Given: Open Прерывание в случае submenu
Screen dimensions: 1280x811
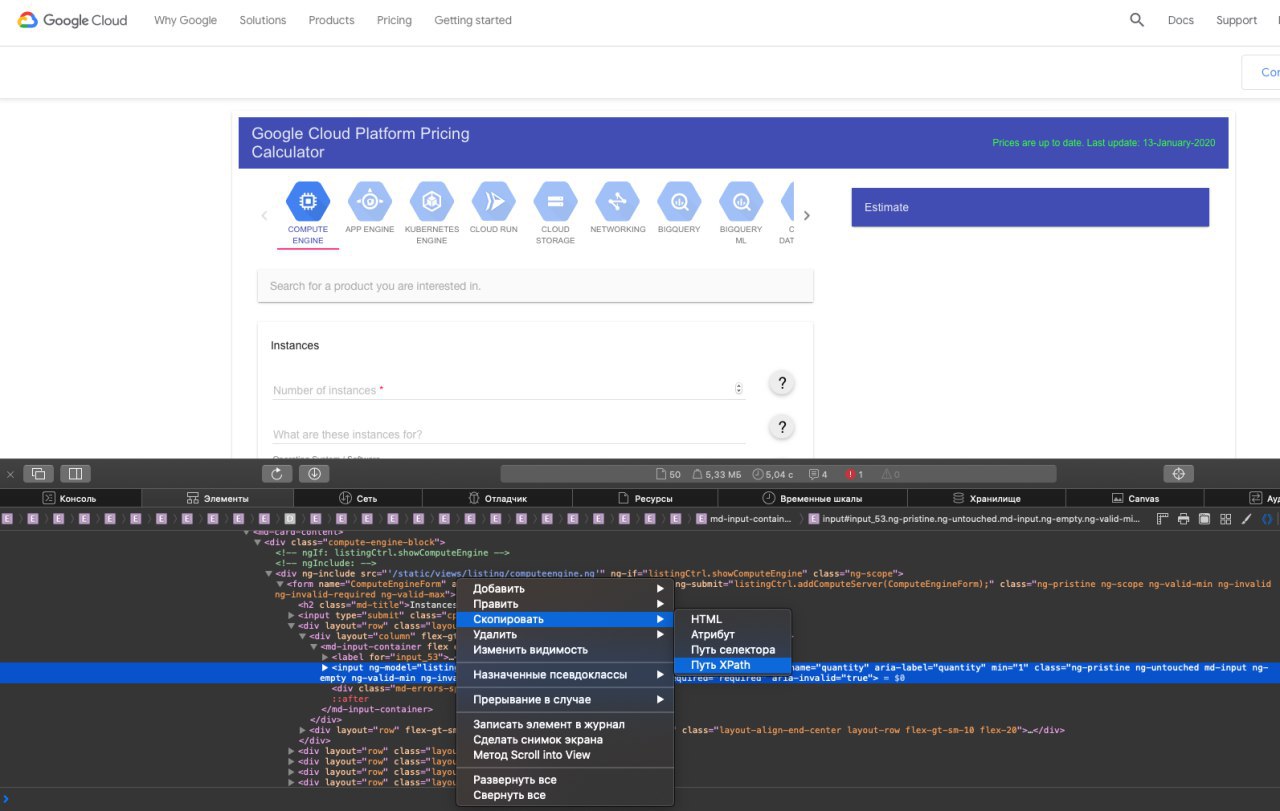Looking at the screenshot, I should click(565, 700).
